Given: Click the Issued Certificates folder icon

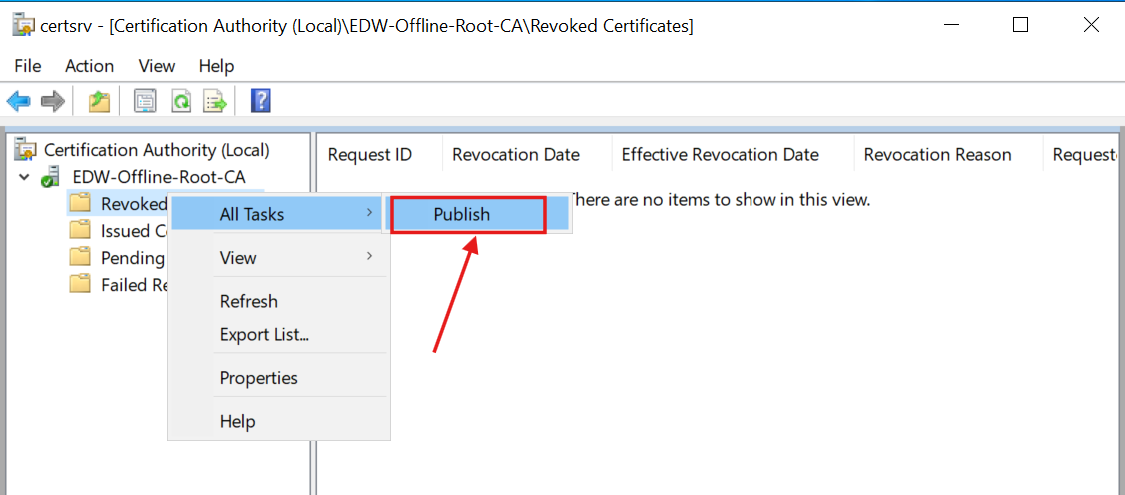Looking at the screenshot, I should [80, 230].
